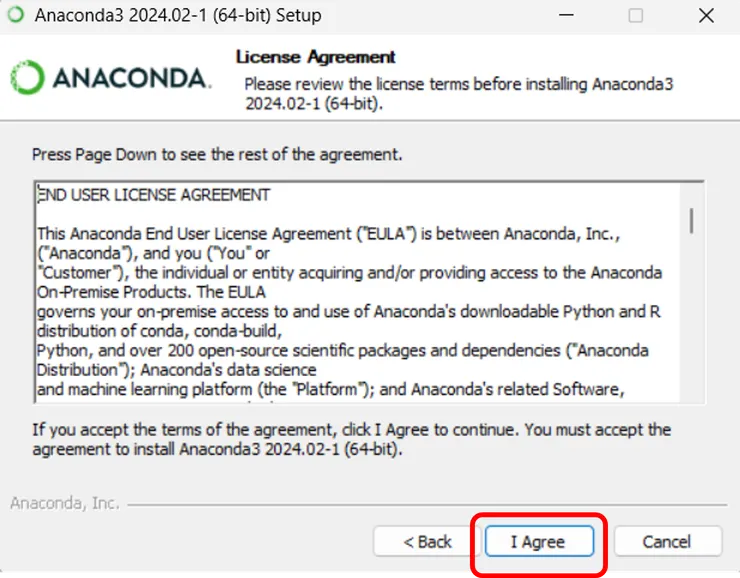This screenshot has width=740, height=578.
Task: Click the Anaconda, Inc. branding label
Action: pyautogui.click(x=64, y=503)
